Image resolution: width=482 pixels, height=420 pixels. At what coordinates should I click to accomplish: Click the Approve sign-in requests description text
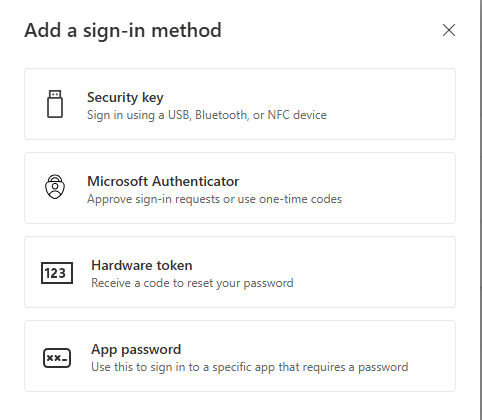click(214, 199)
